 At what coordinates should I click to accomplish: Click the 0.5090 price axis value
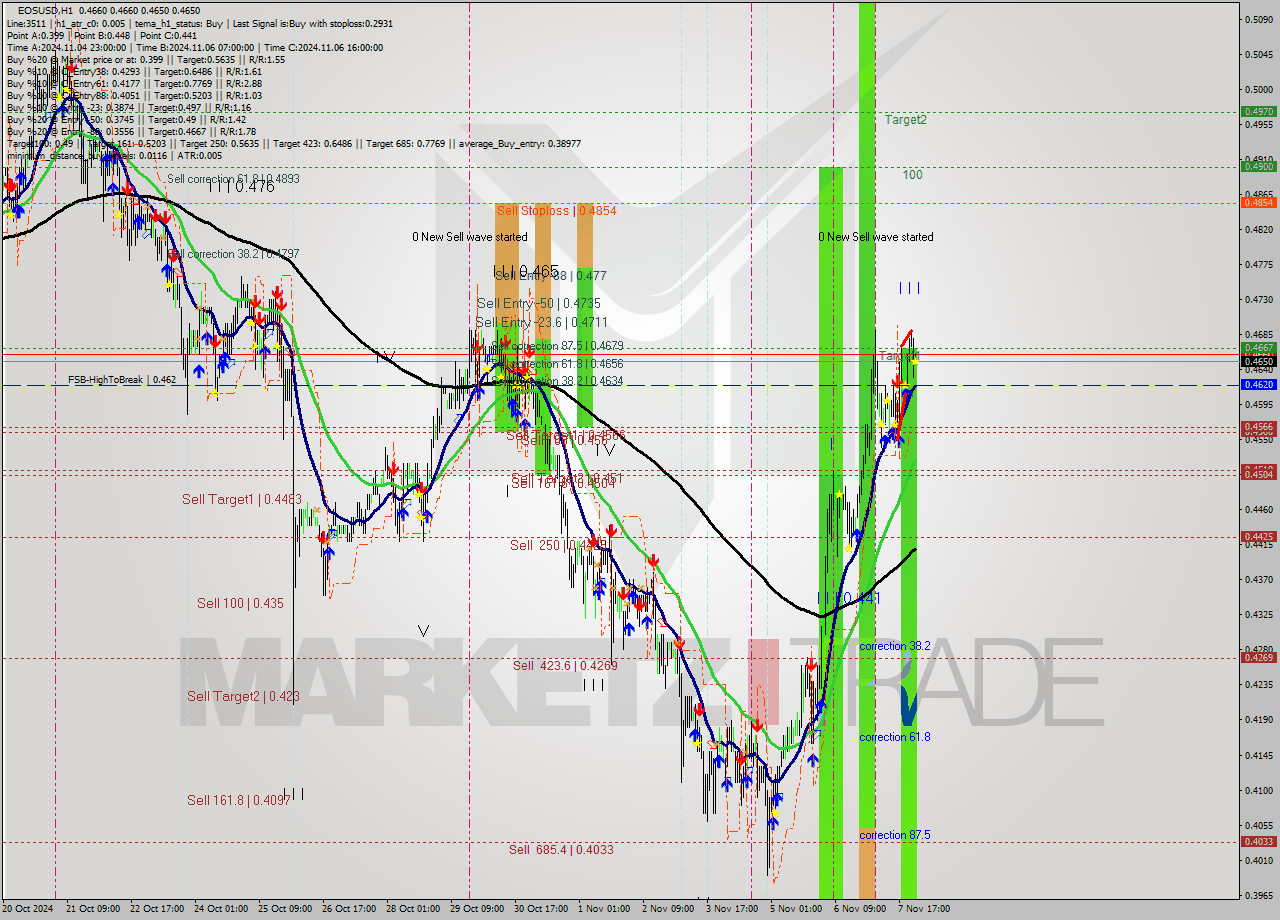click(x=1259, y=19)
